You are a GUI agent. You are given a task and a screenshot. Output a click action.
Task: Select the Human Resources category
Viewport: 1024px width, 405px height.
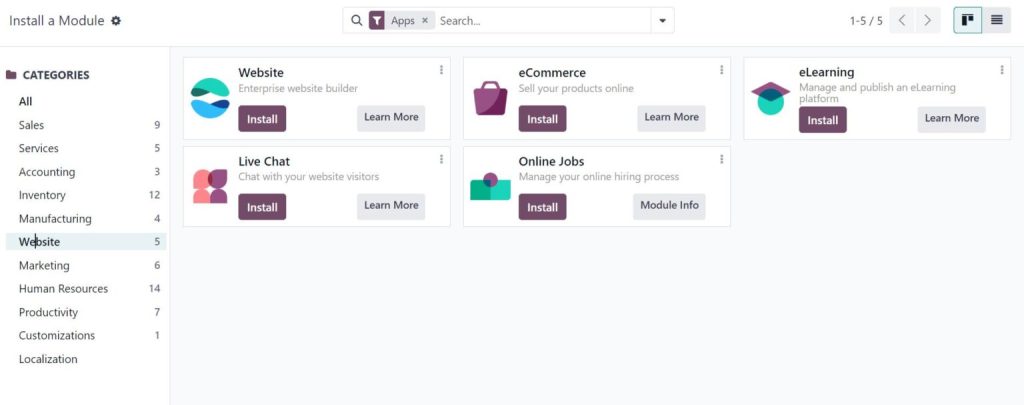63,289
